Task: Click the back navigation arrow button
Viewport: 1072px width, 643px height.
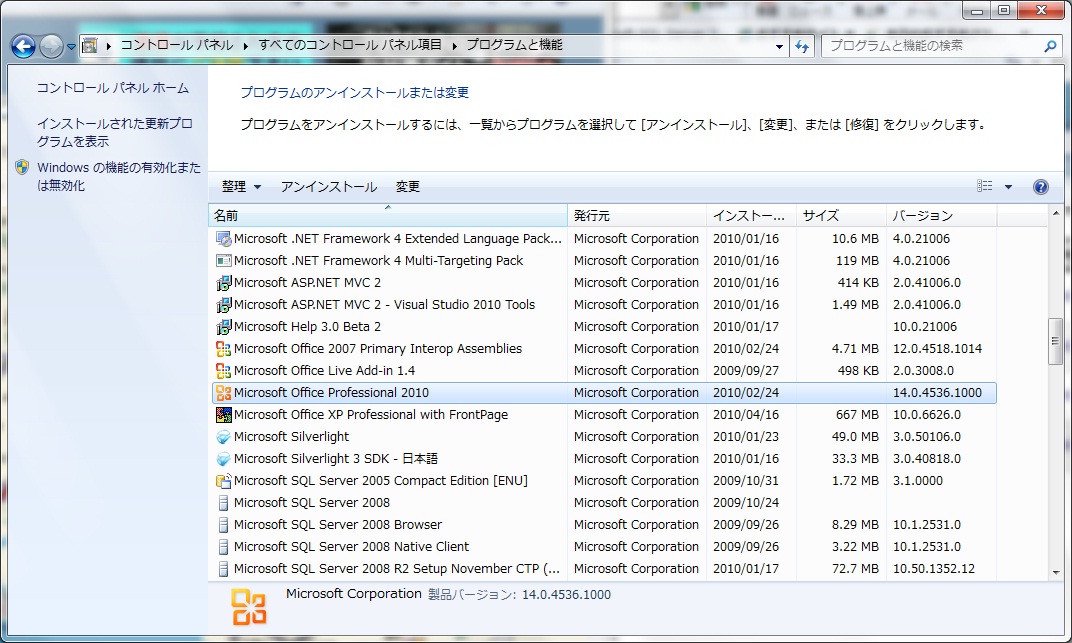Action: tap(24, 46)
